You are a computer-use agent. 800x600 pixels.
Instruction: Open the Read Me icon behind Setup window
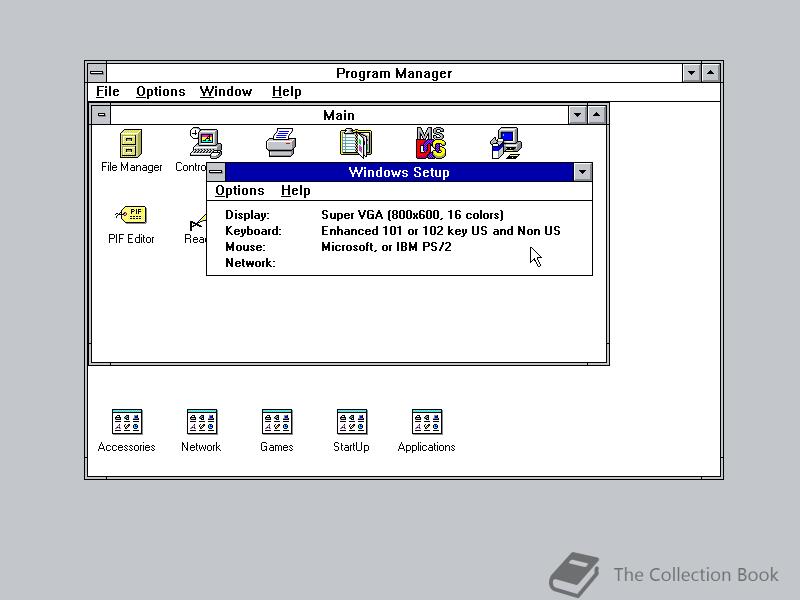click(x=198, y=223)
